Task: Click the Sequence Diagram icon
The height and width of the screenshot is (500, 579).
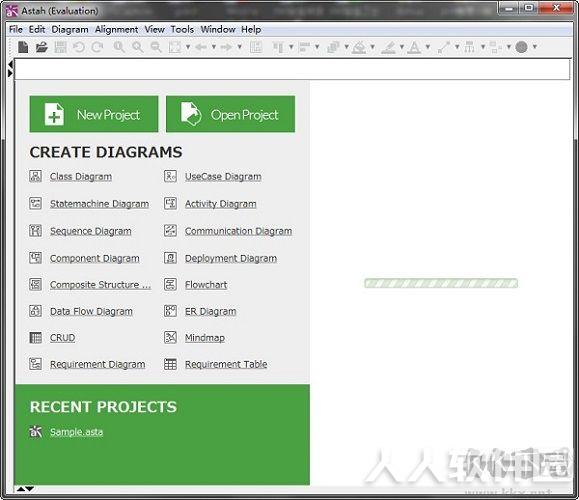Action: [x=35, y=230]
